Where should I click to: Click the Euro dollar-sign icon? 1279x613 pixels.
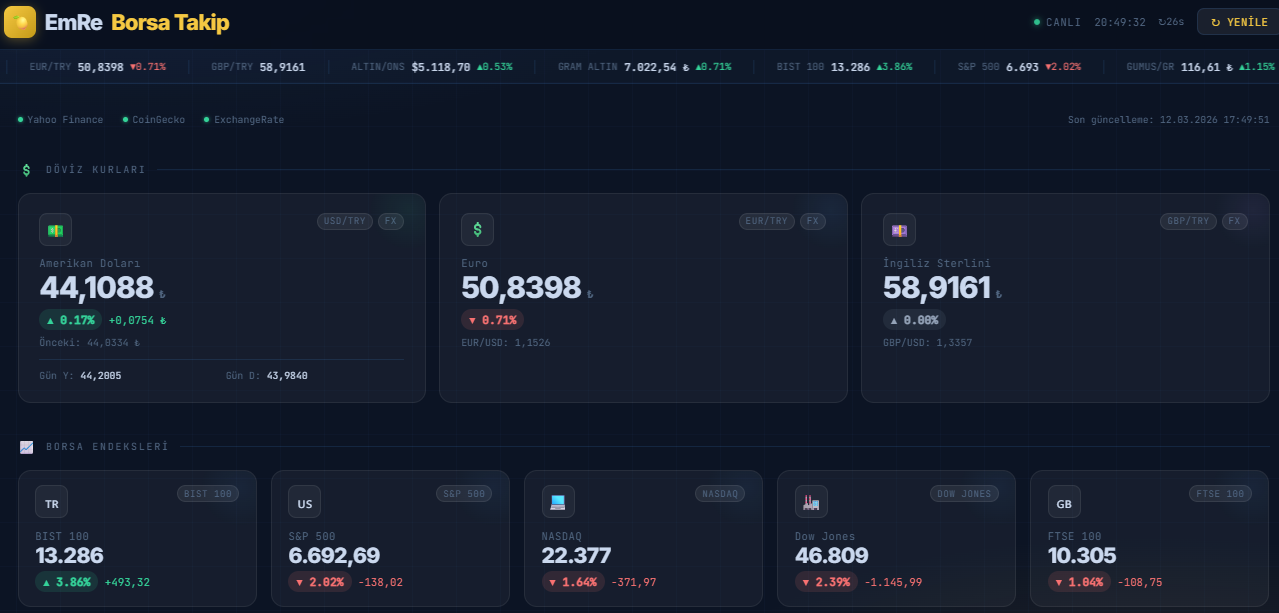coord(477,230)
